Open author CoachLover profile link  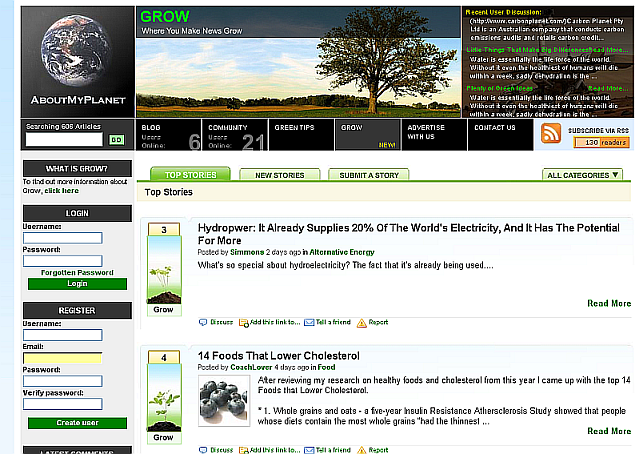[251, 367]
